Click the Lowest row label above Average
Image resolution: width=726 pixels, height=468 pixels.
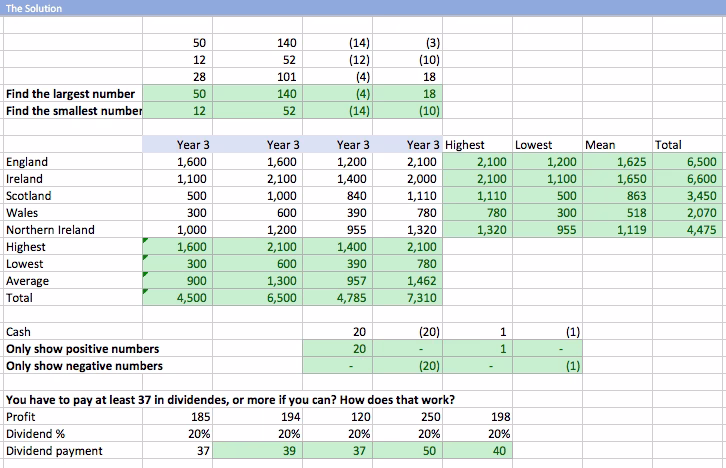pyautogui.click(x=24, y=264)
